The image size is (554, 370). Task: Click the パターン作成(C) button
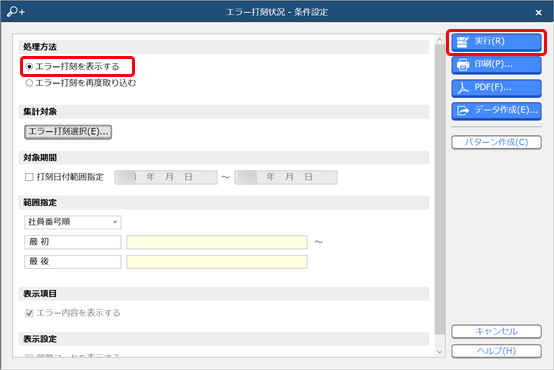click(x=496, y=142)
